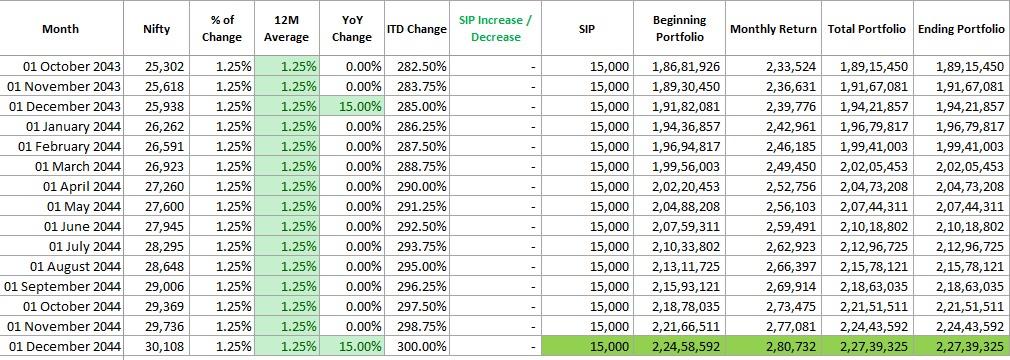
Task: Click the Ending Portfolio header
Action: 961,28
